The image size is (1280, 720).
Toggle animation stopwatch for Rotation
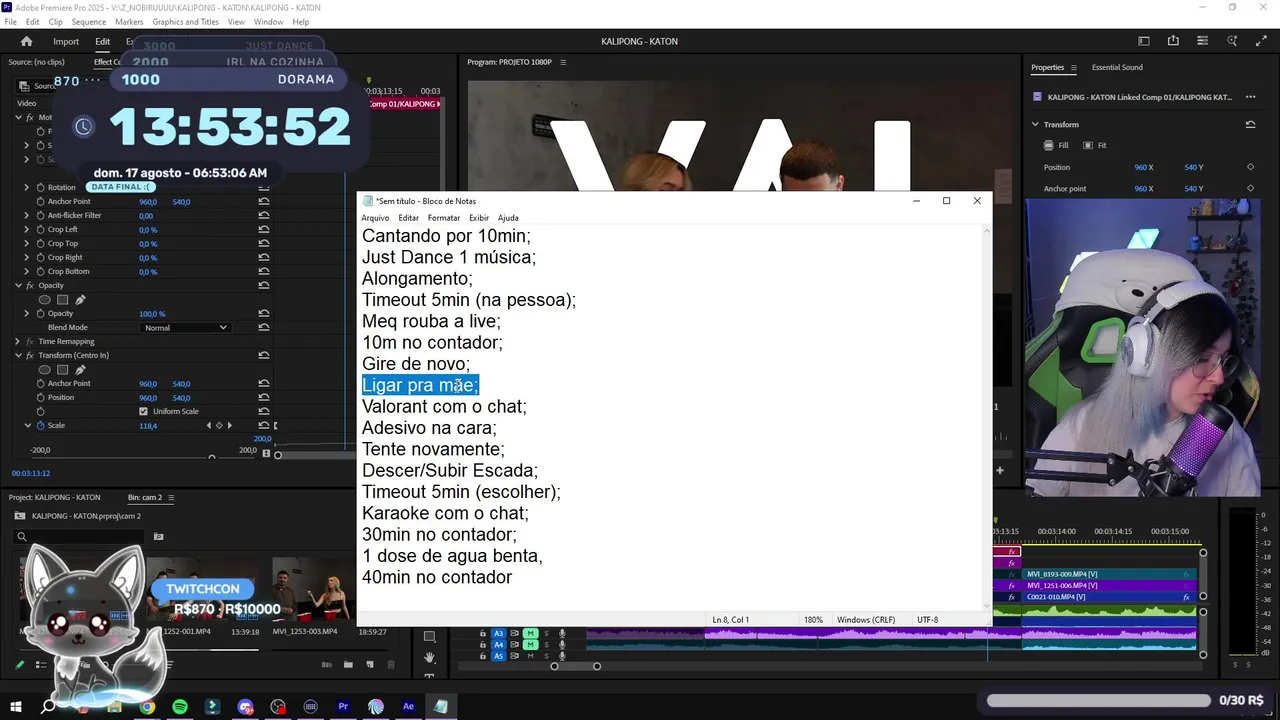coord(41,188)
